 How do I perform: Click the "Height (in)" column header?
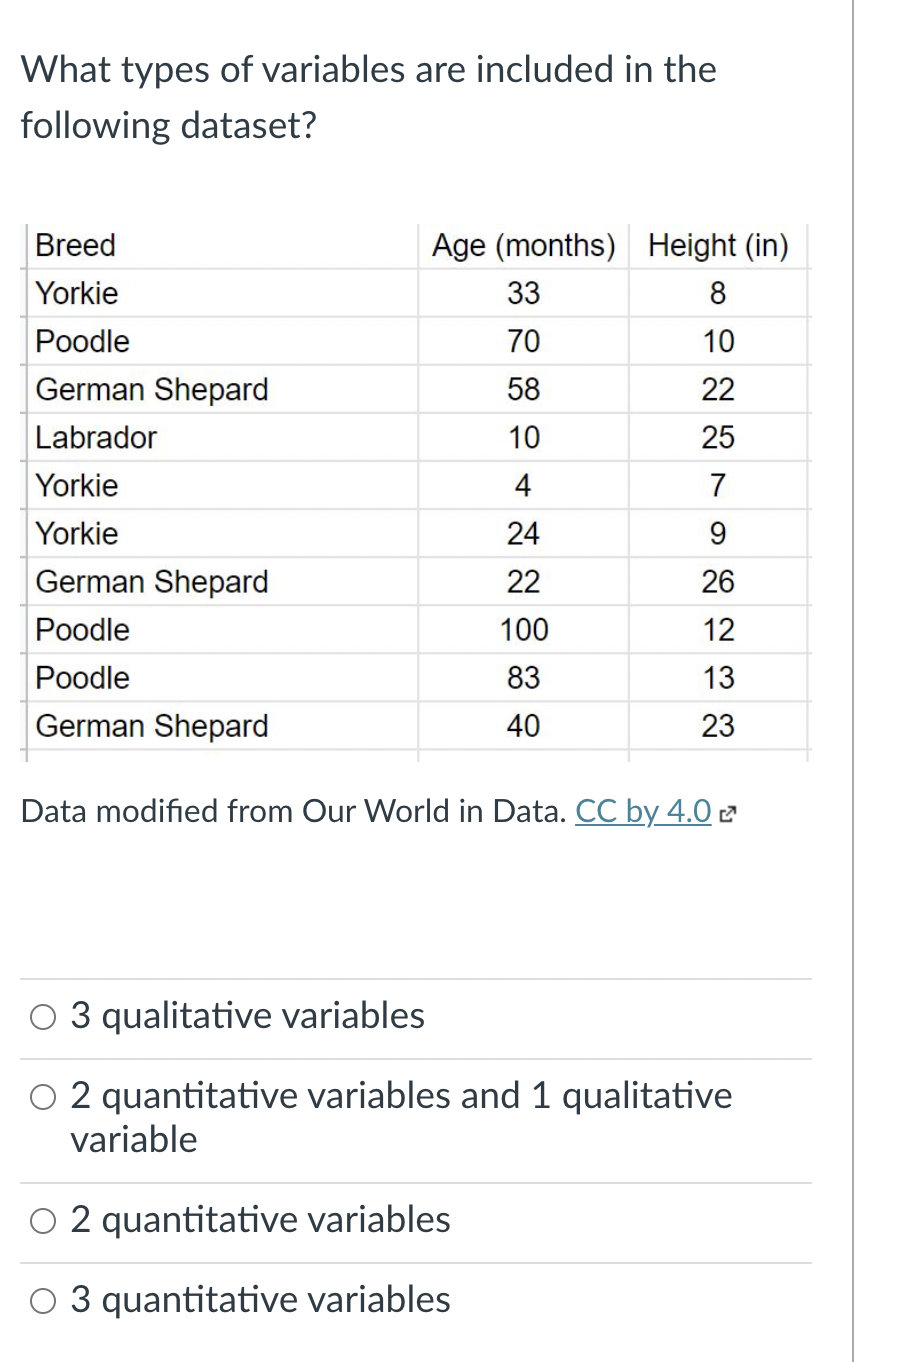pyautogui.click(x=718, y=245)
